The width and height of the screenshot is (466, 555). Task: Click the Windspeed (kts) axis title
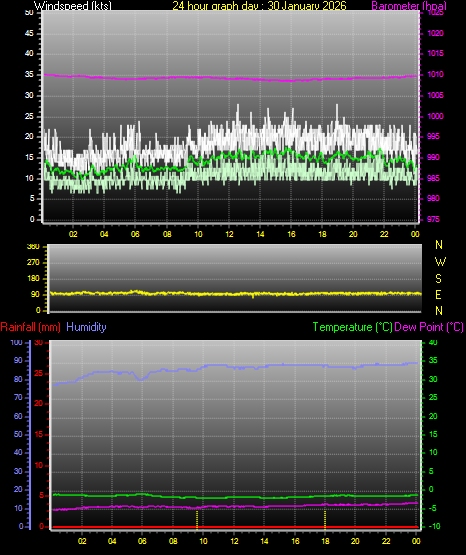(x=73, y=5)
